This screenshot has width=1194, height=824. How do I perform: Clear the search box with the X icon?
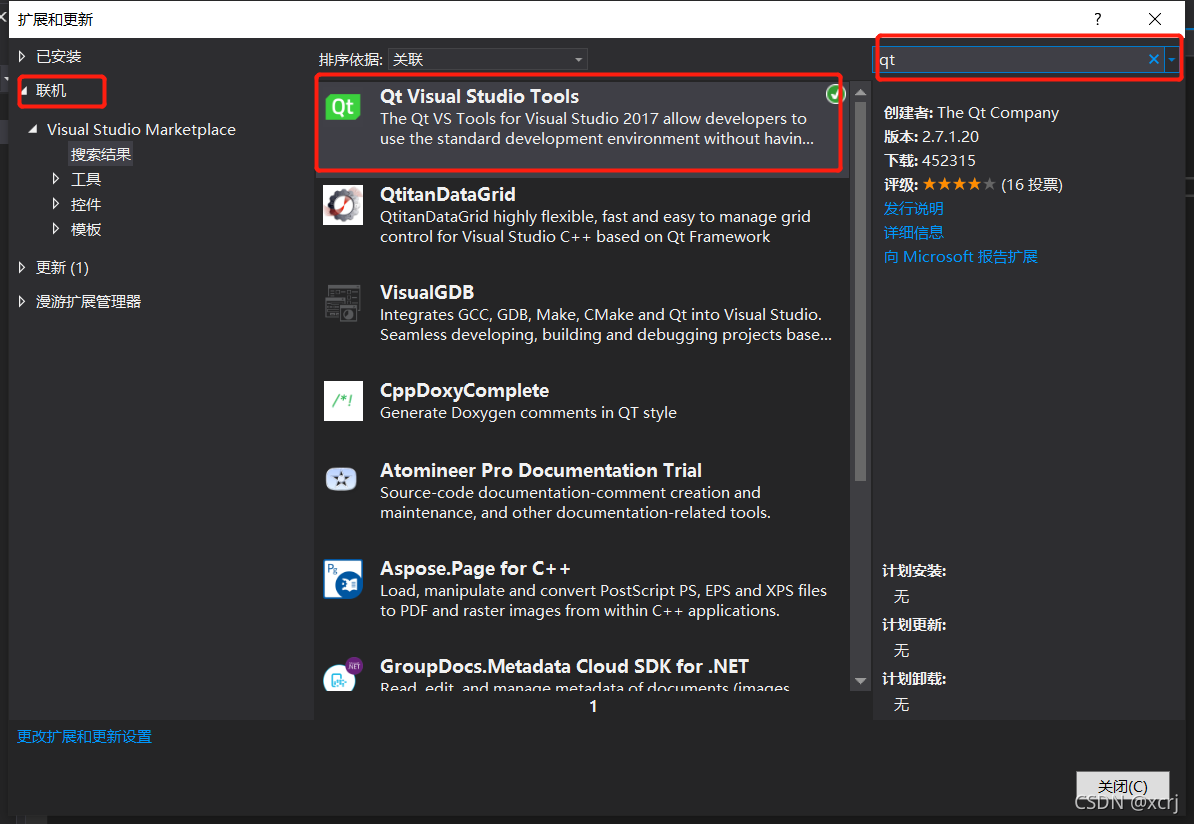coord(1154,59)
